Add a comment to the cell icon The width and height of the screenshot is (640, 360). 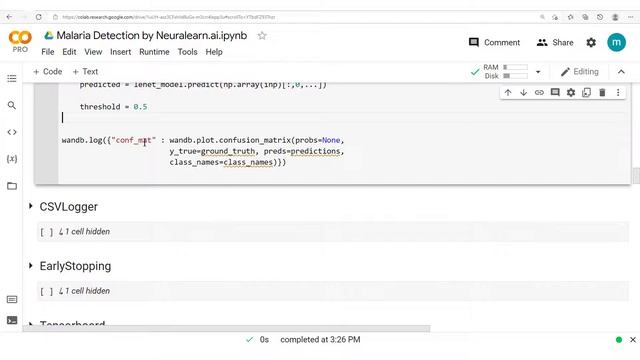click(x=555, y=93)
